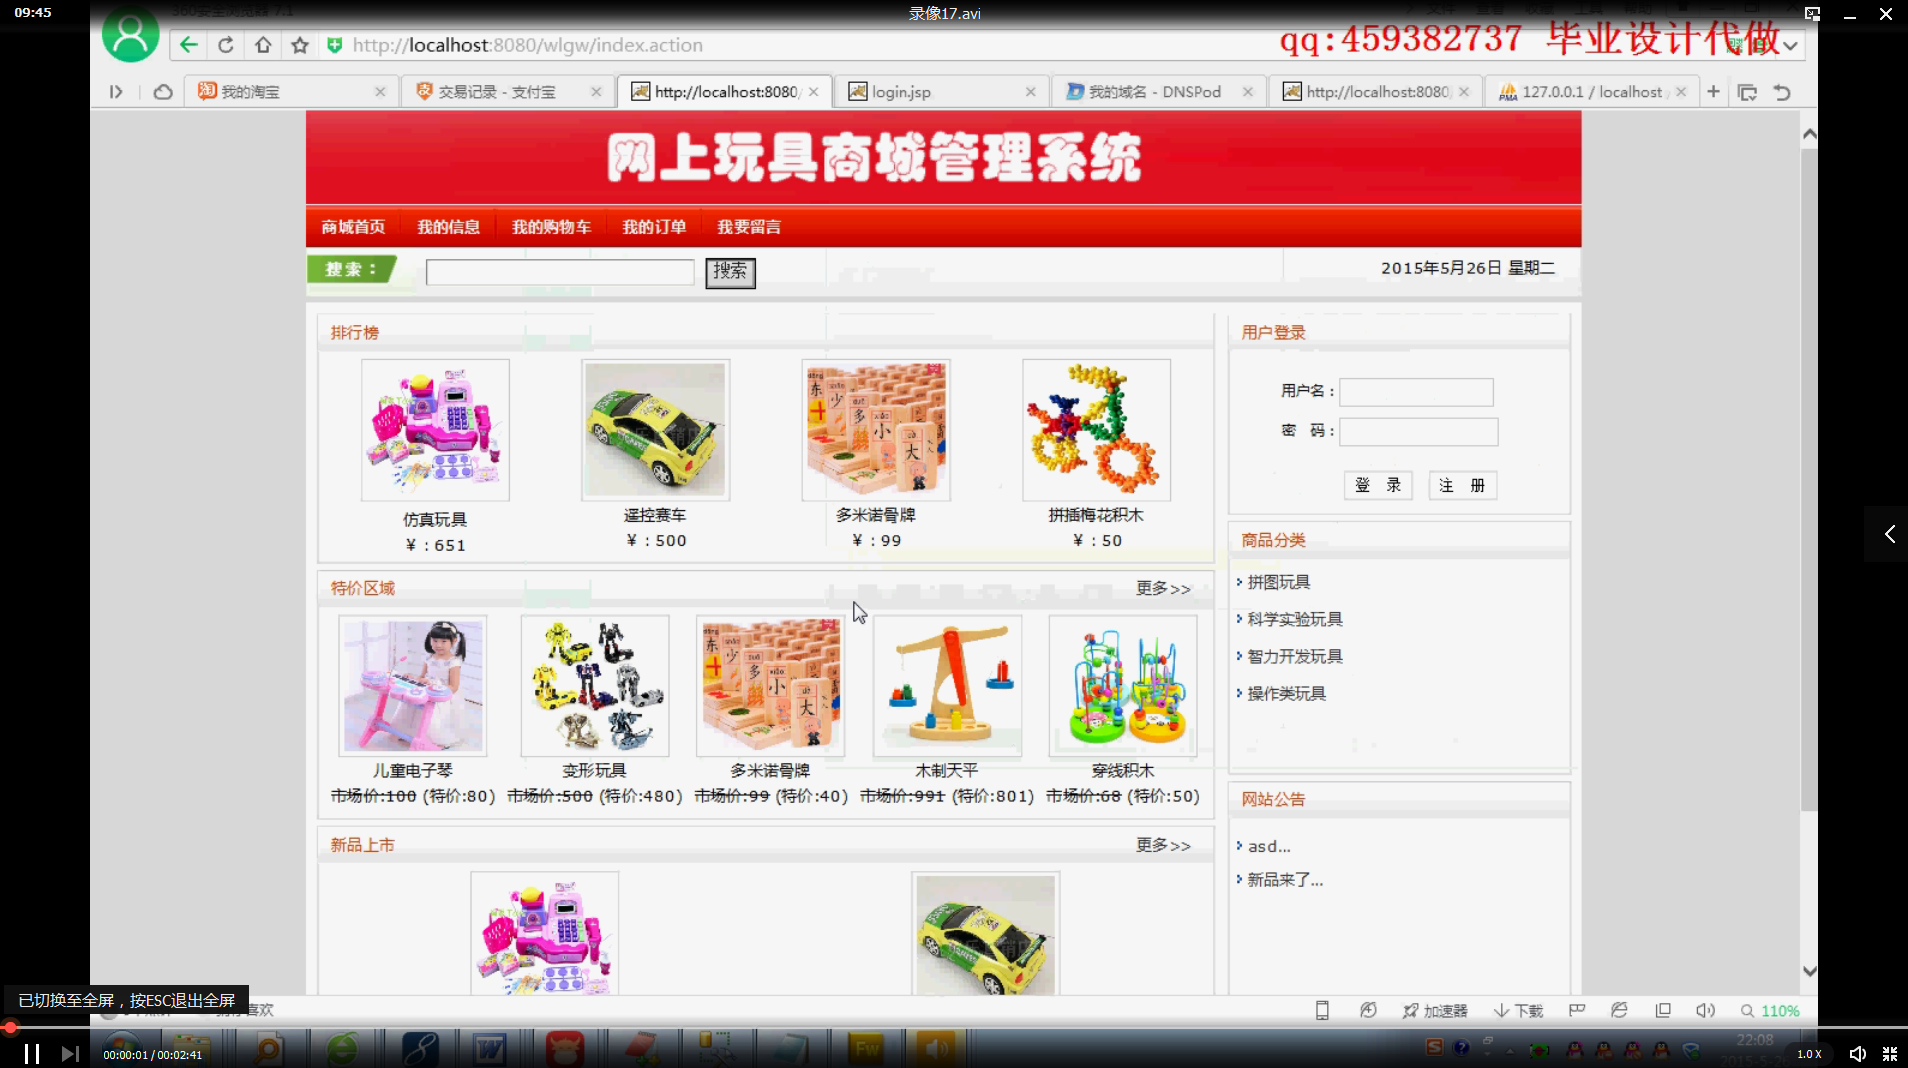This screenshot has height=1068, width=1908.
Task: Open the 仿真玩具 product thumbnail in rankings
Action: click(x=435, y=430)
